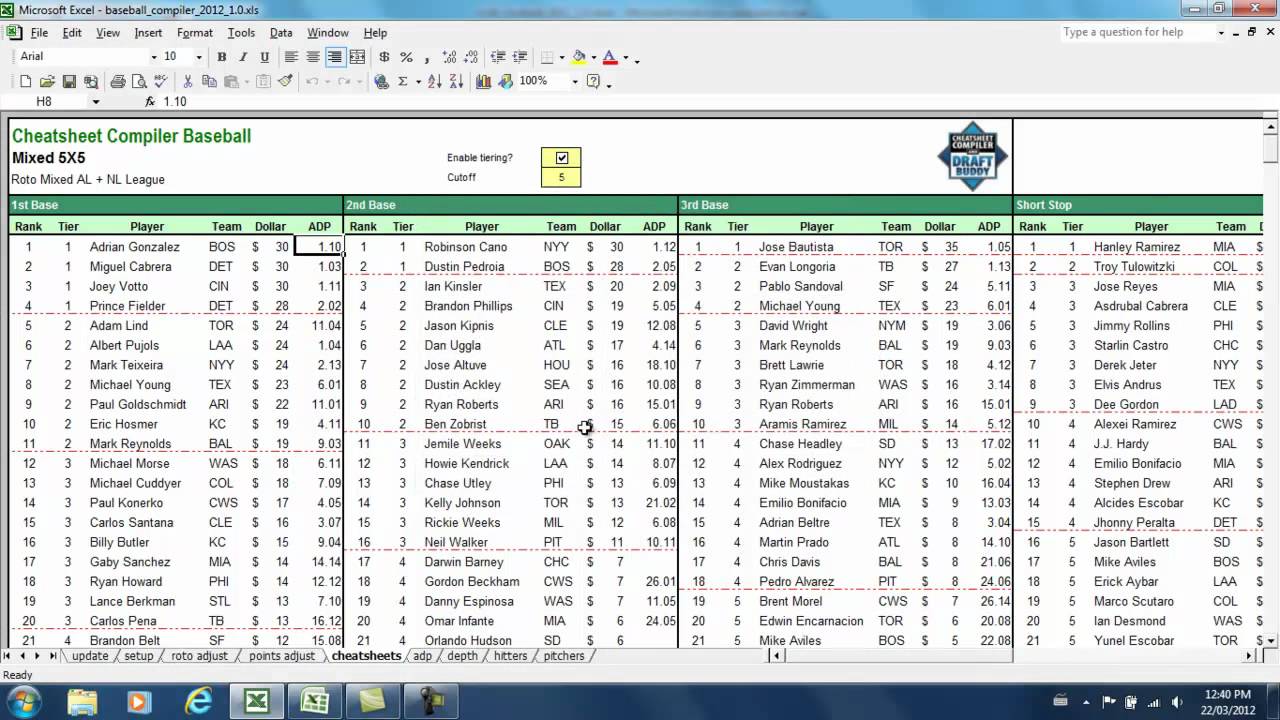The image size is (1280, 720).
Task: Click Decrease Indent icon
Action: point(497,57)
